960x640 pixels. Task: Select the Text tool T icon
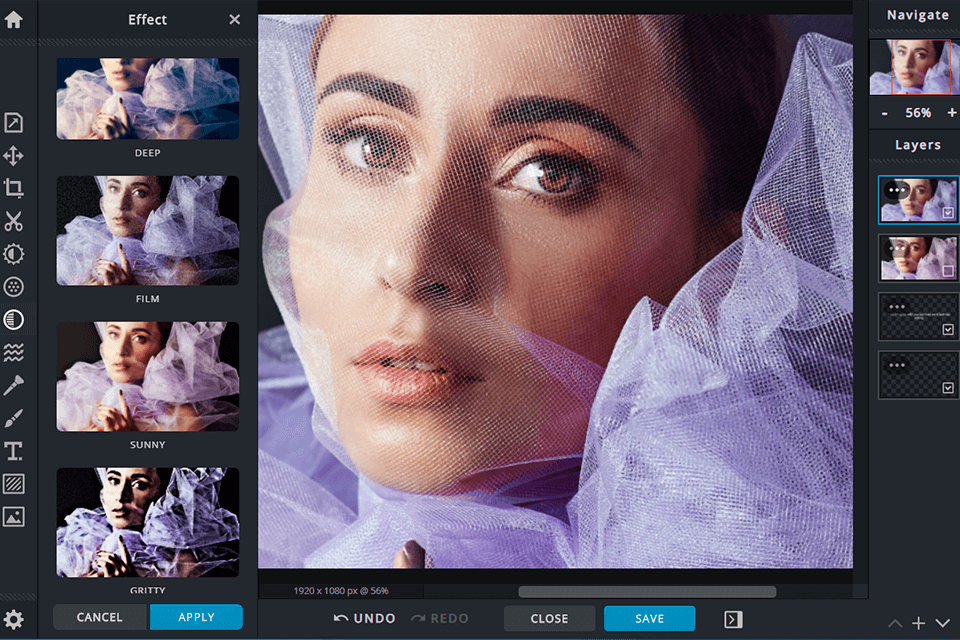(x=13, y=451)
